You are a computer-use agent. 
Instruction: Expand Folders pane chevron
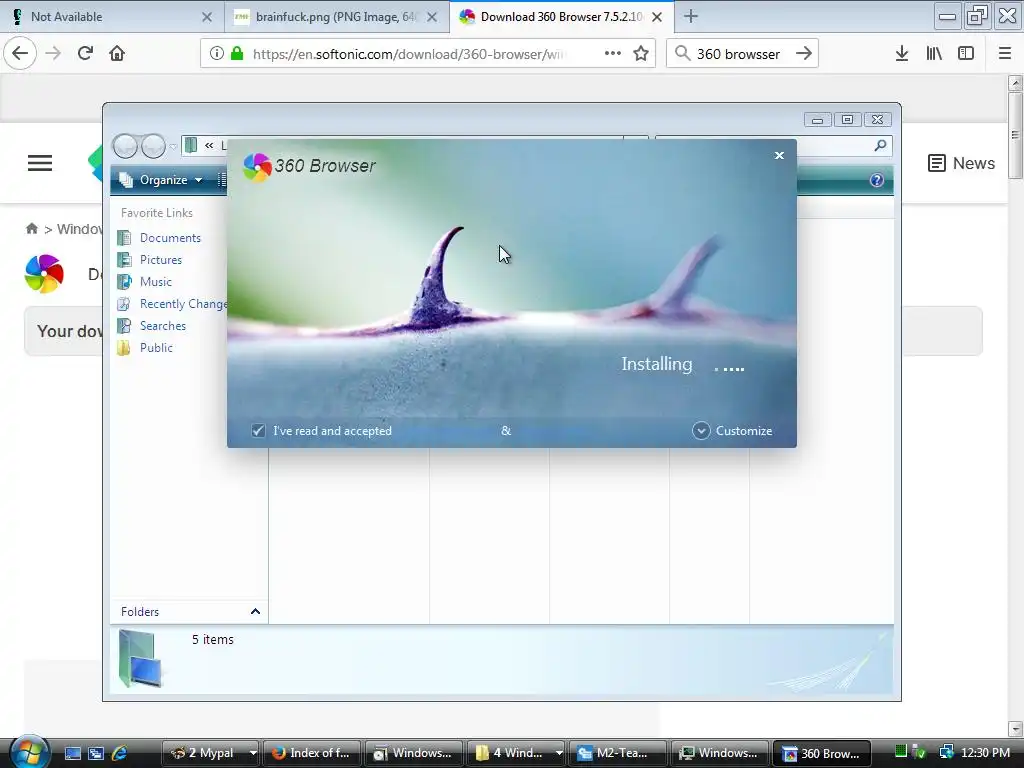click(255, 611)
